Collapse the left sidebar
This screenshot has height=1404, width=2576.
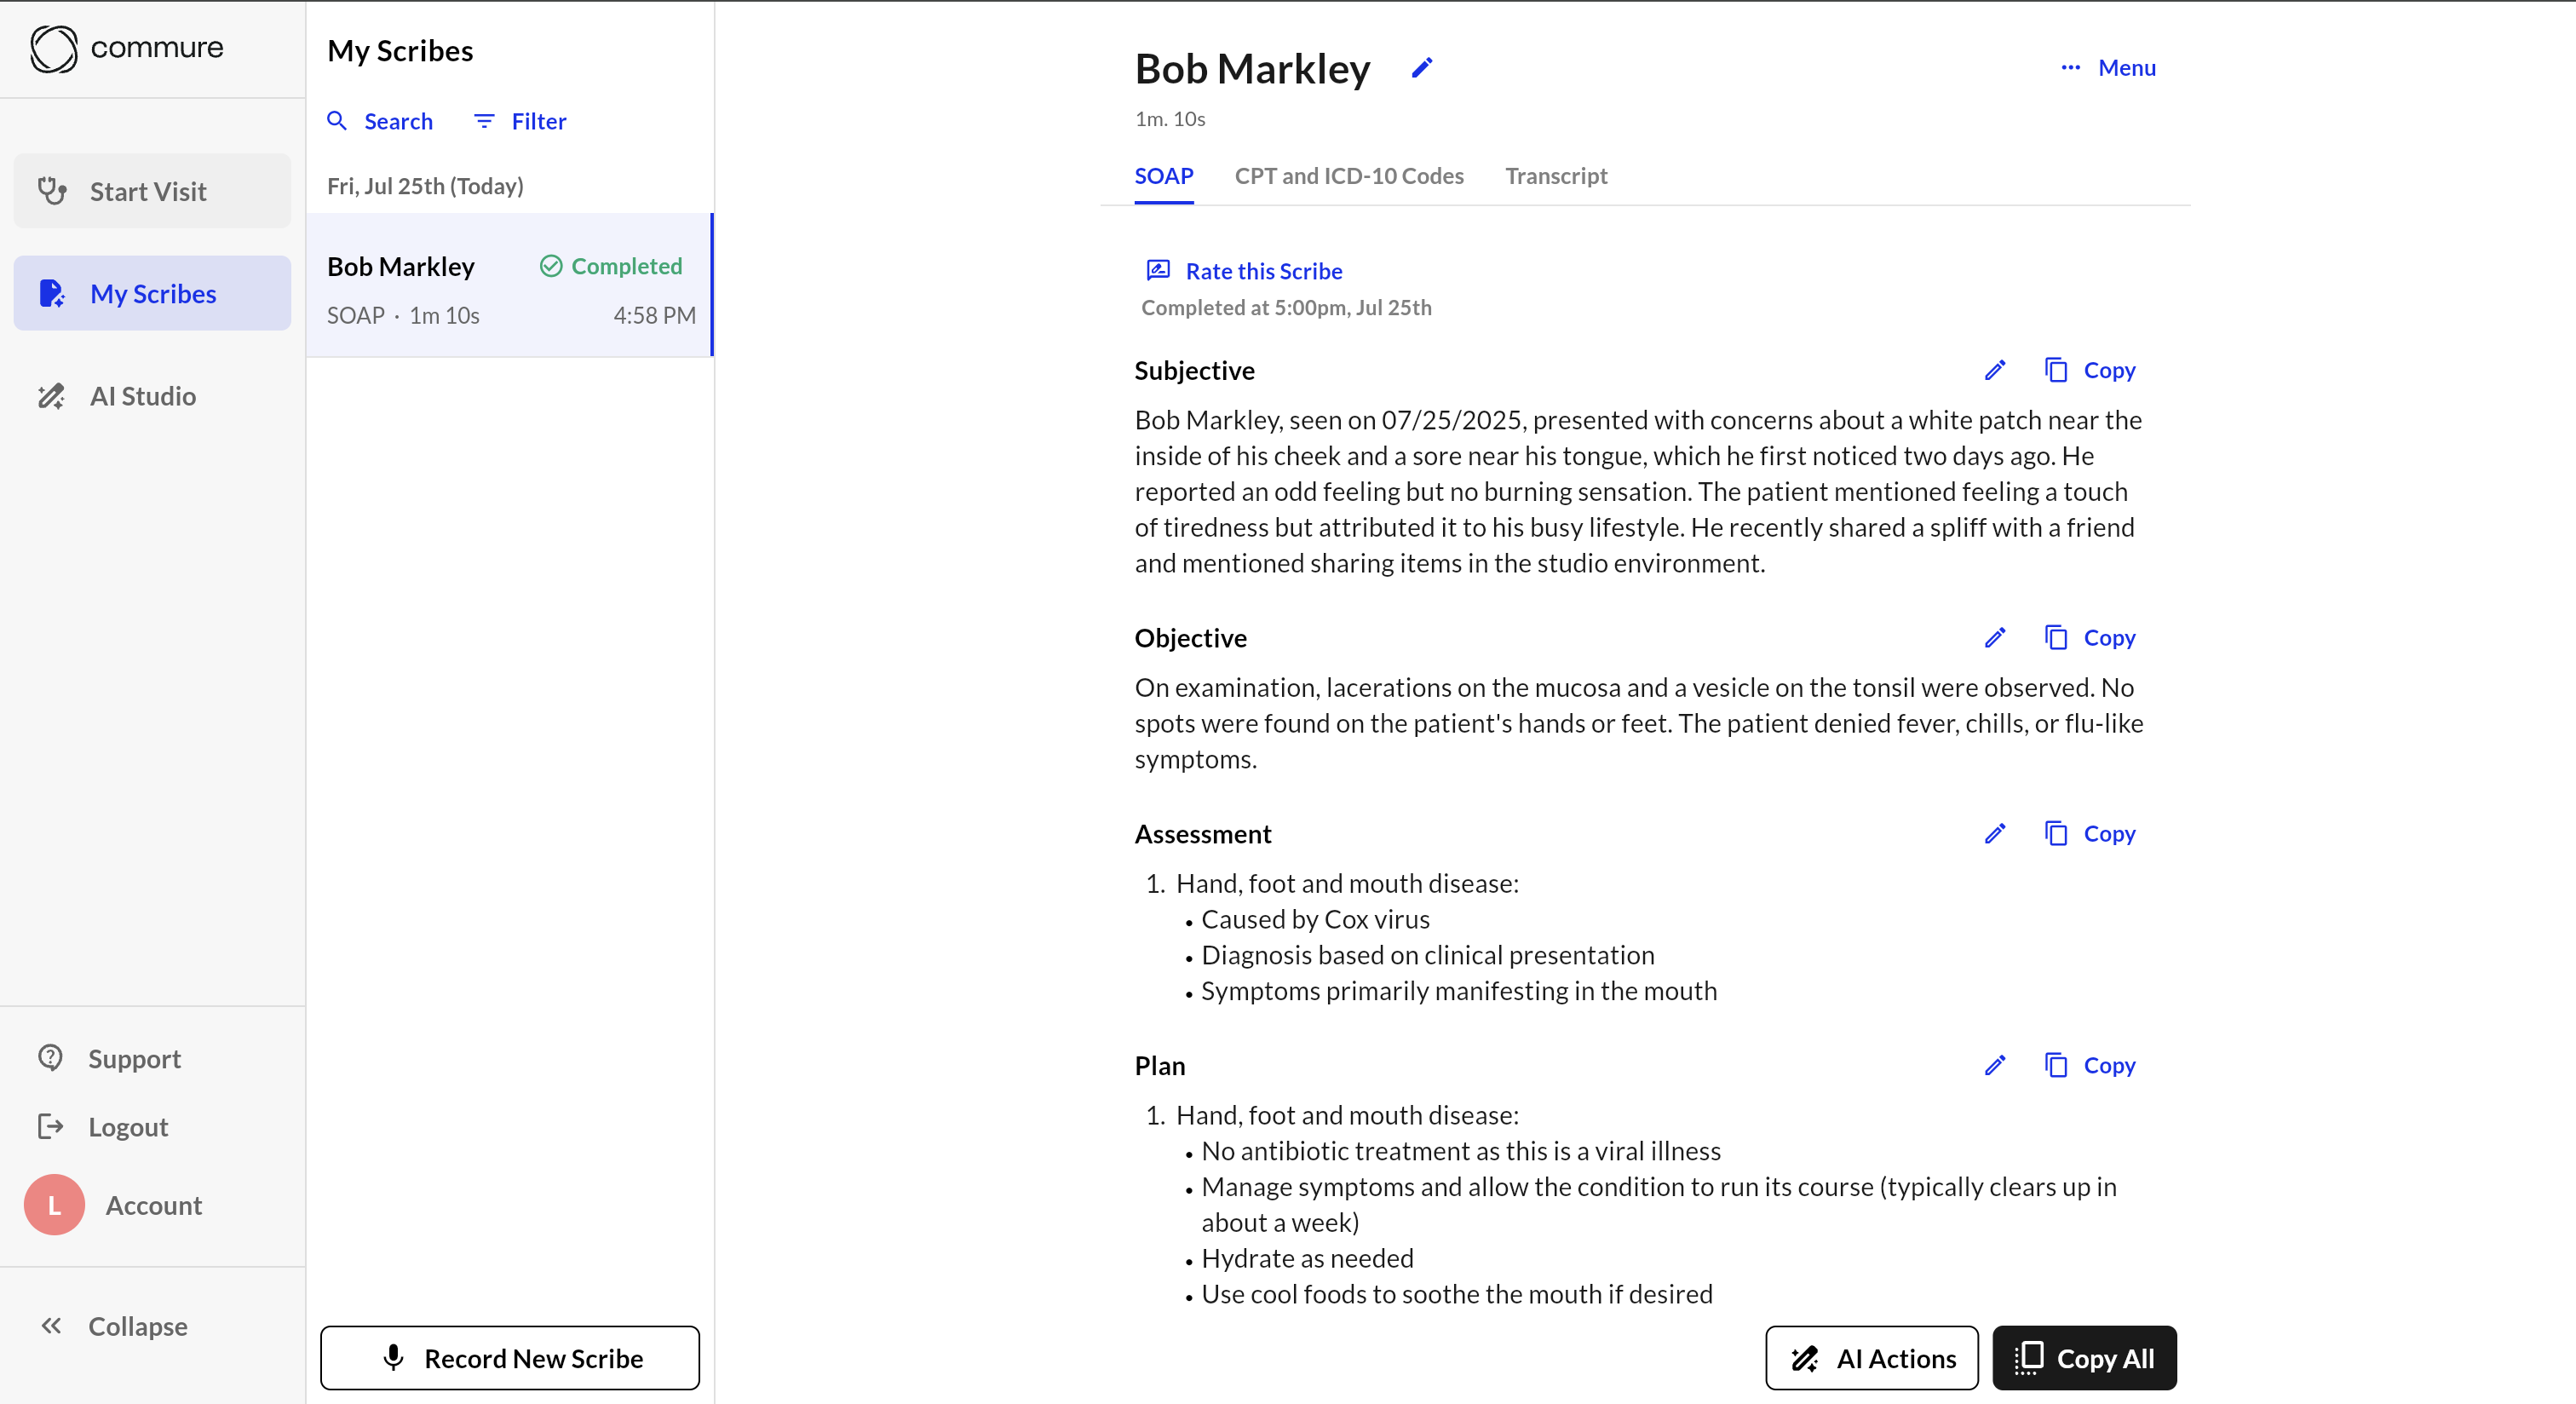(x=114, y=1326)
